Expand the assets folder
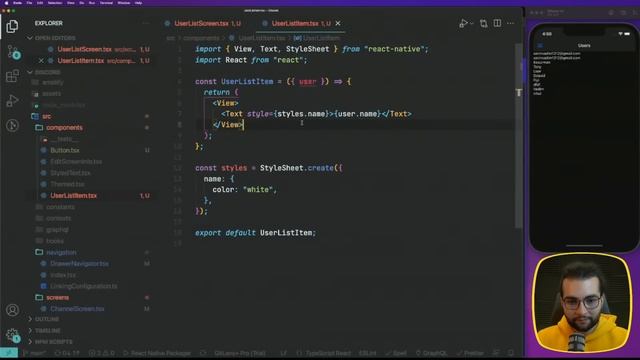The image size is (640, 360). pos(51,94)
